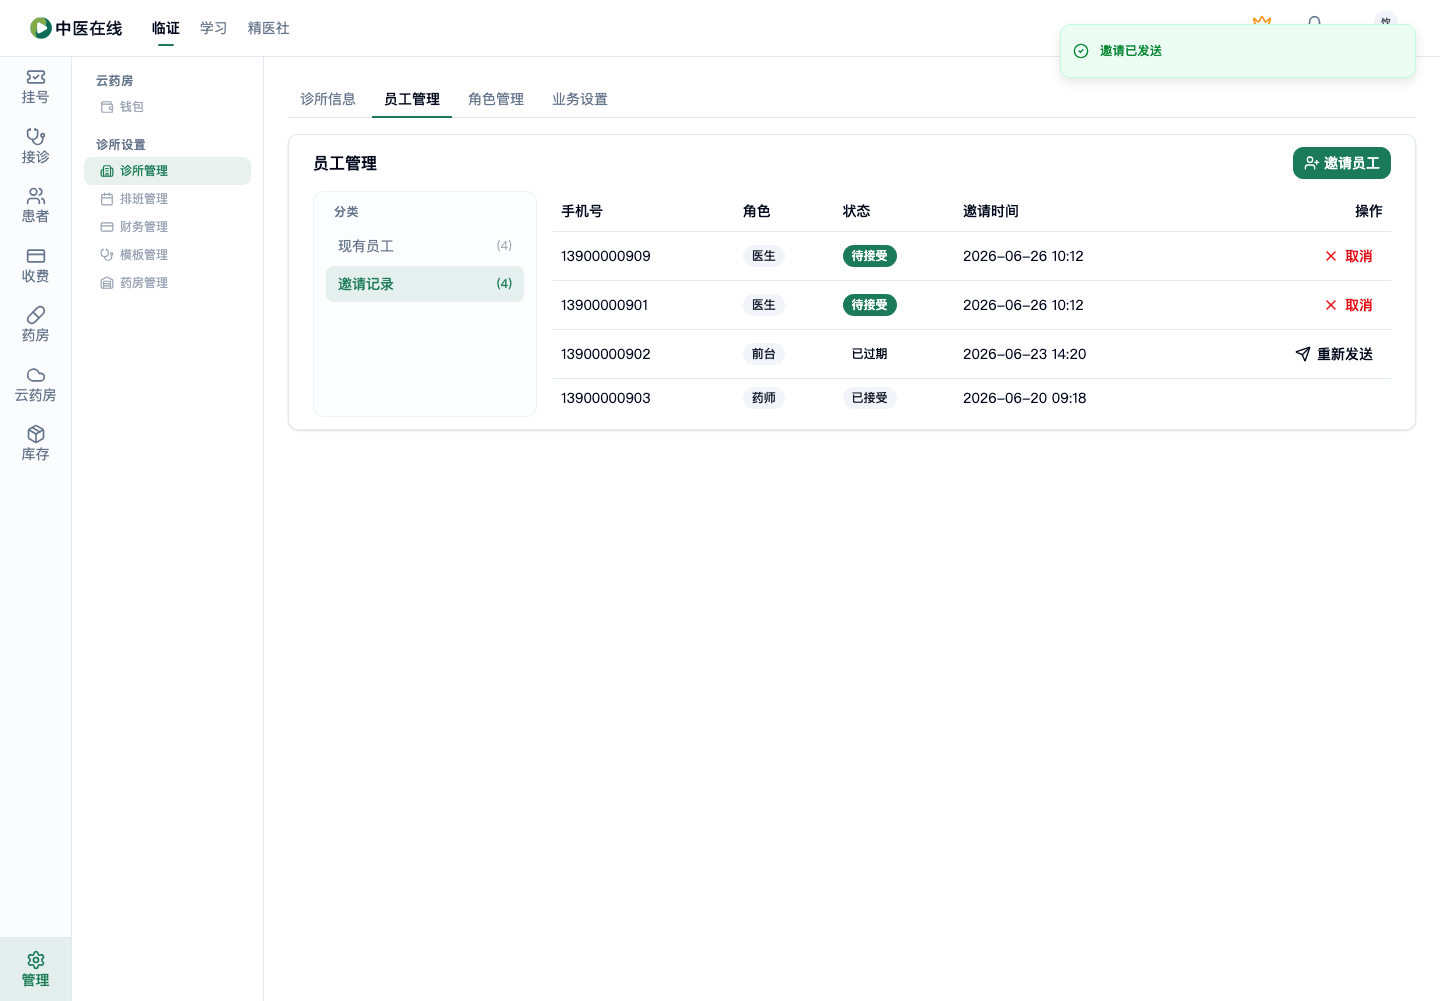
Task: Switch to the 学习 top tab
Action: pyautogui.click(x=214, y=28)
